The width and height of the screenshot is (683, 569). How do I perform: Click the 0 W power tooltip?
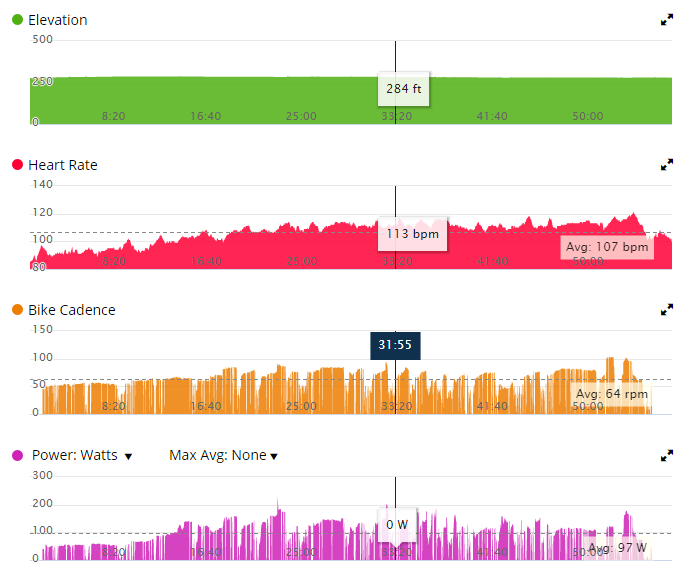pos(396,524)
